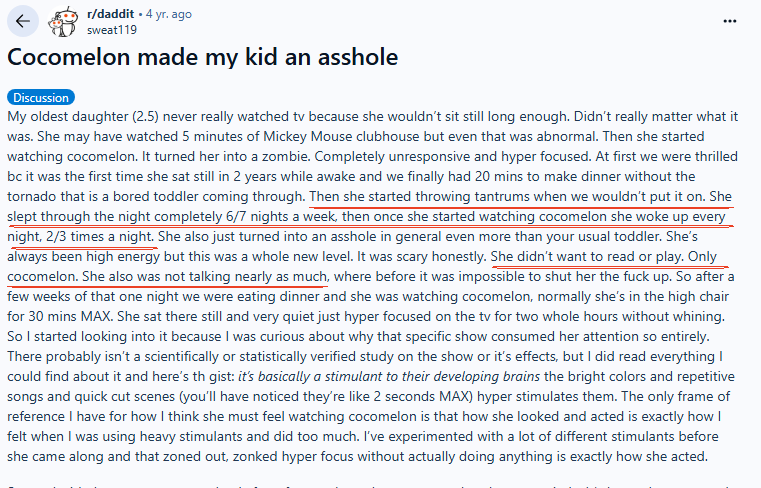761x488 pixels.
Task: Click the opening words 'My oldest daughter (2.5)'
Action: tap(85, 117)
